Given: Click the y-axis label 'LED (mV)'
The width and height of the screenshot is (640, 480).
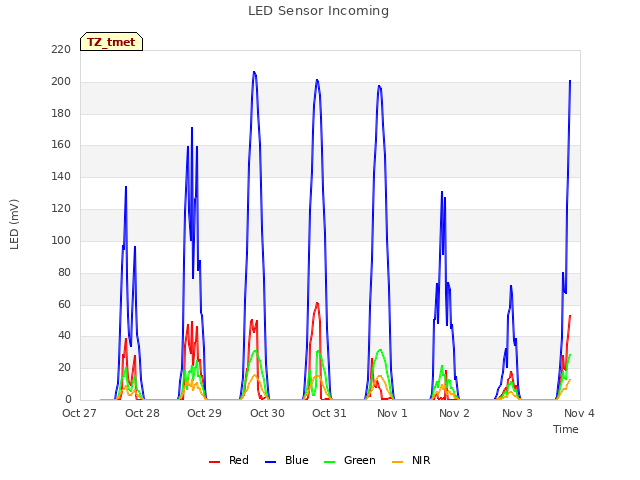Looking at the screenshot, I should pos(14,224).
